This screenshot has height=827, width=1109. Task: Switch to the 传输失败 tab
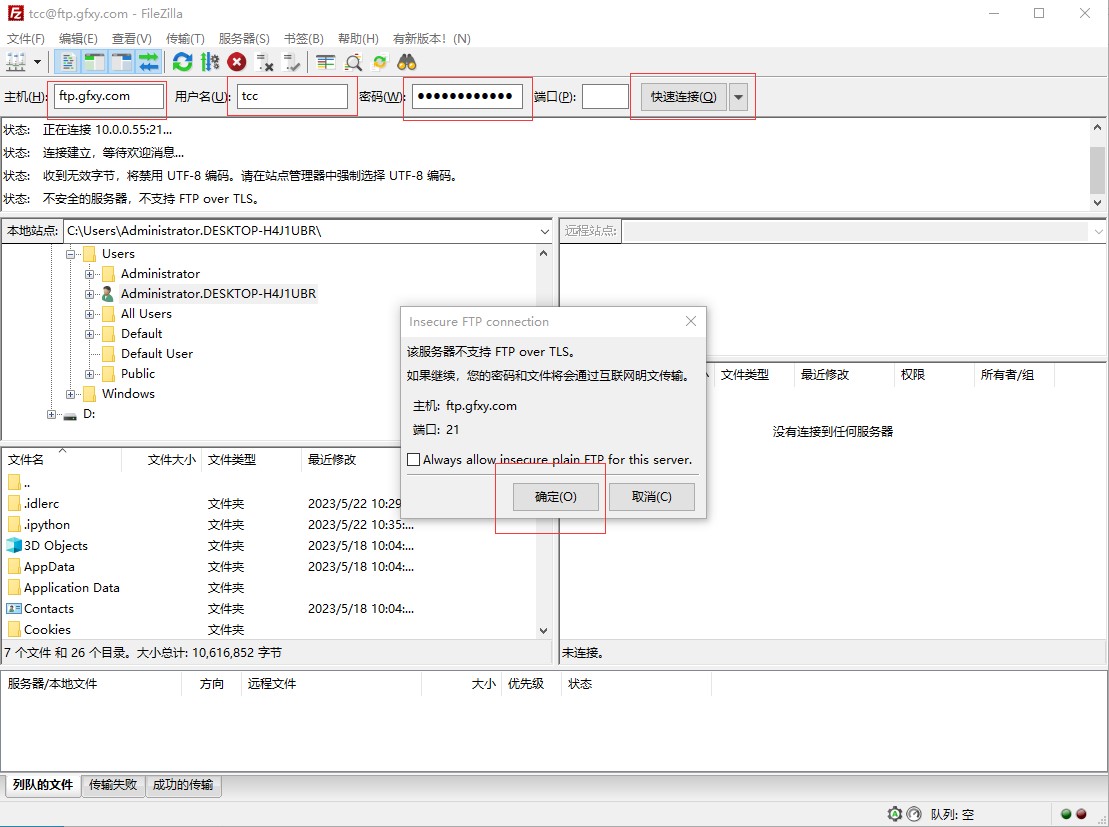coord(113,785)
